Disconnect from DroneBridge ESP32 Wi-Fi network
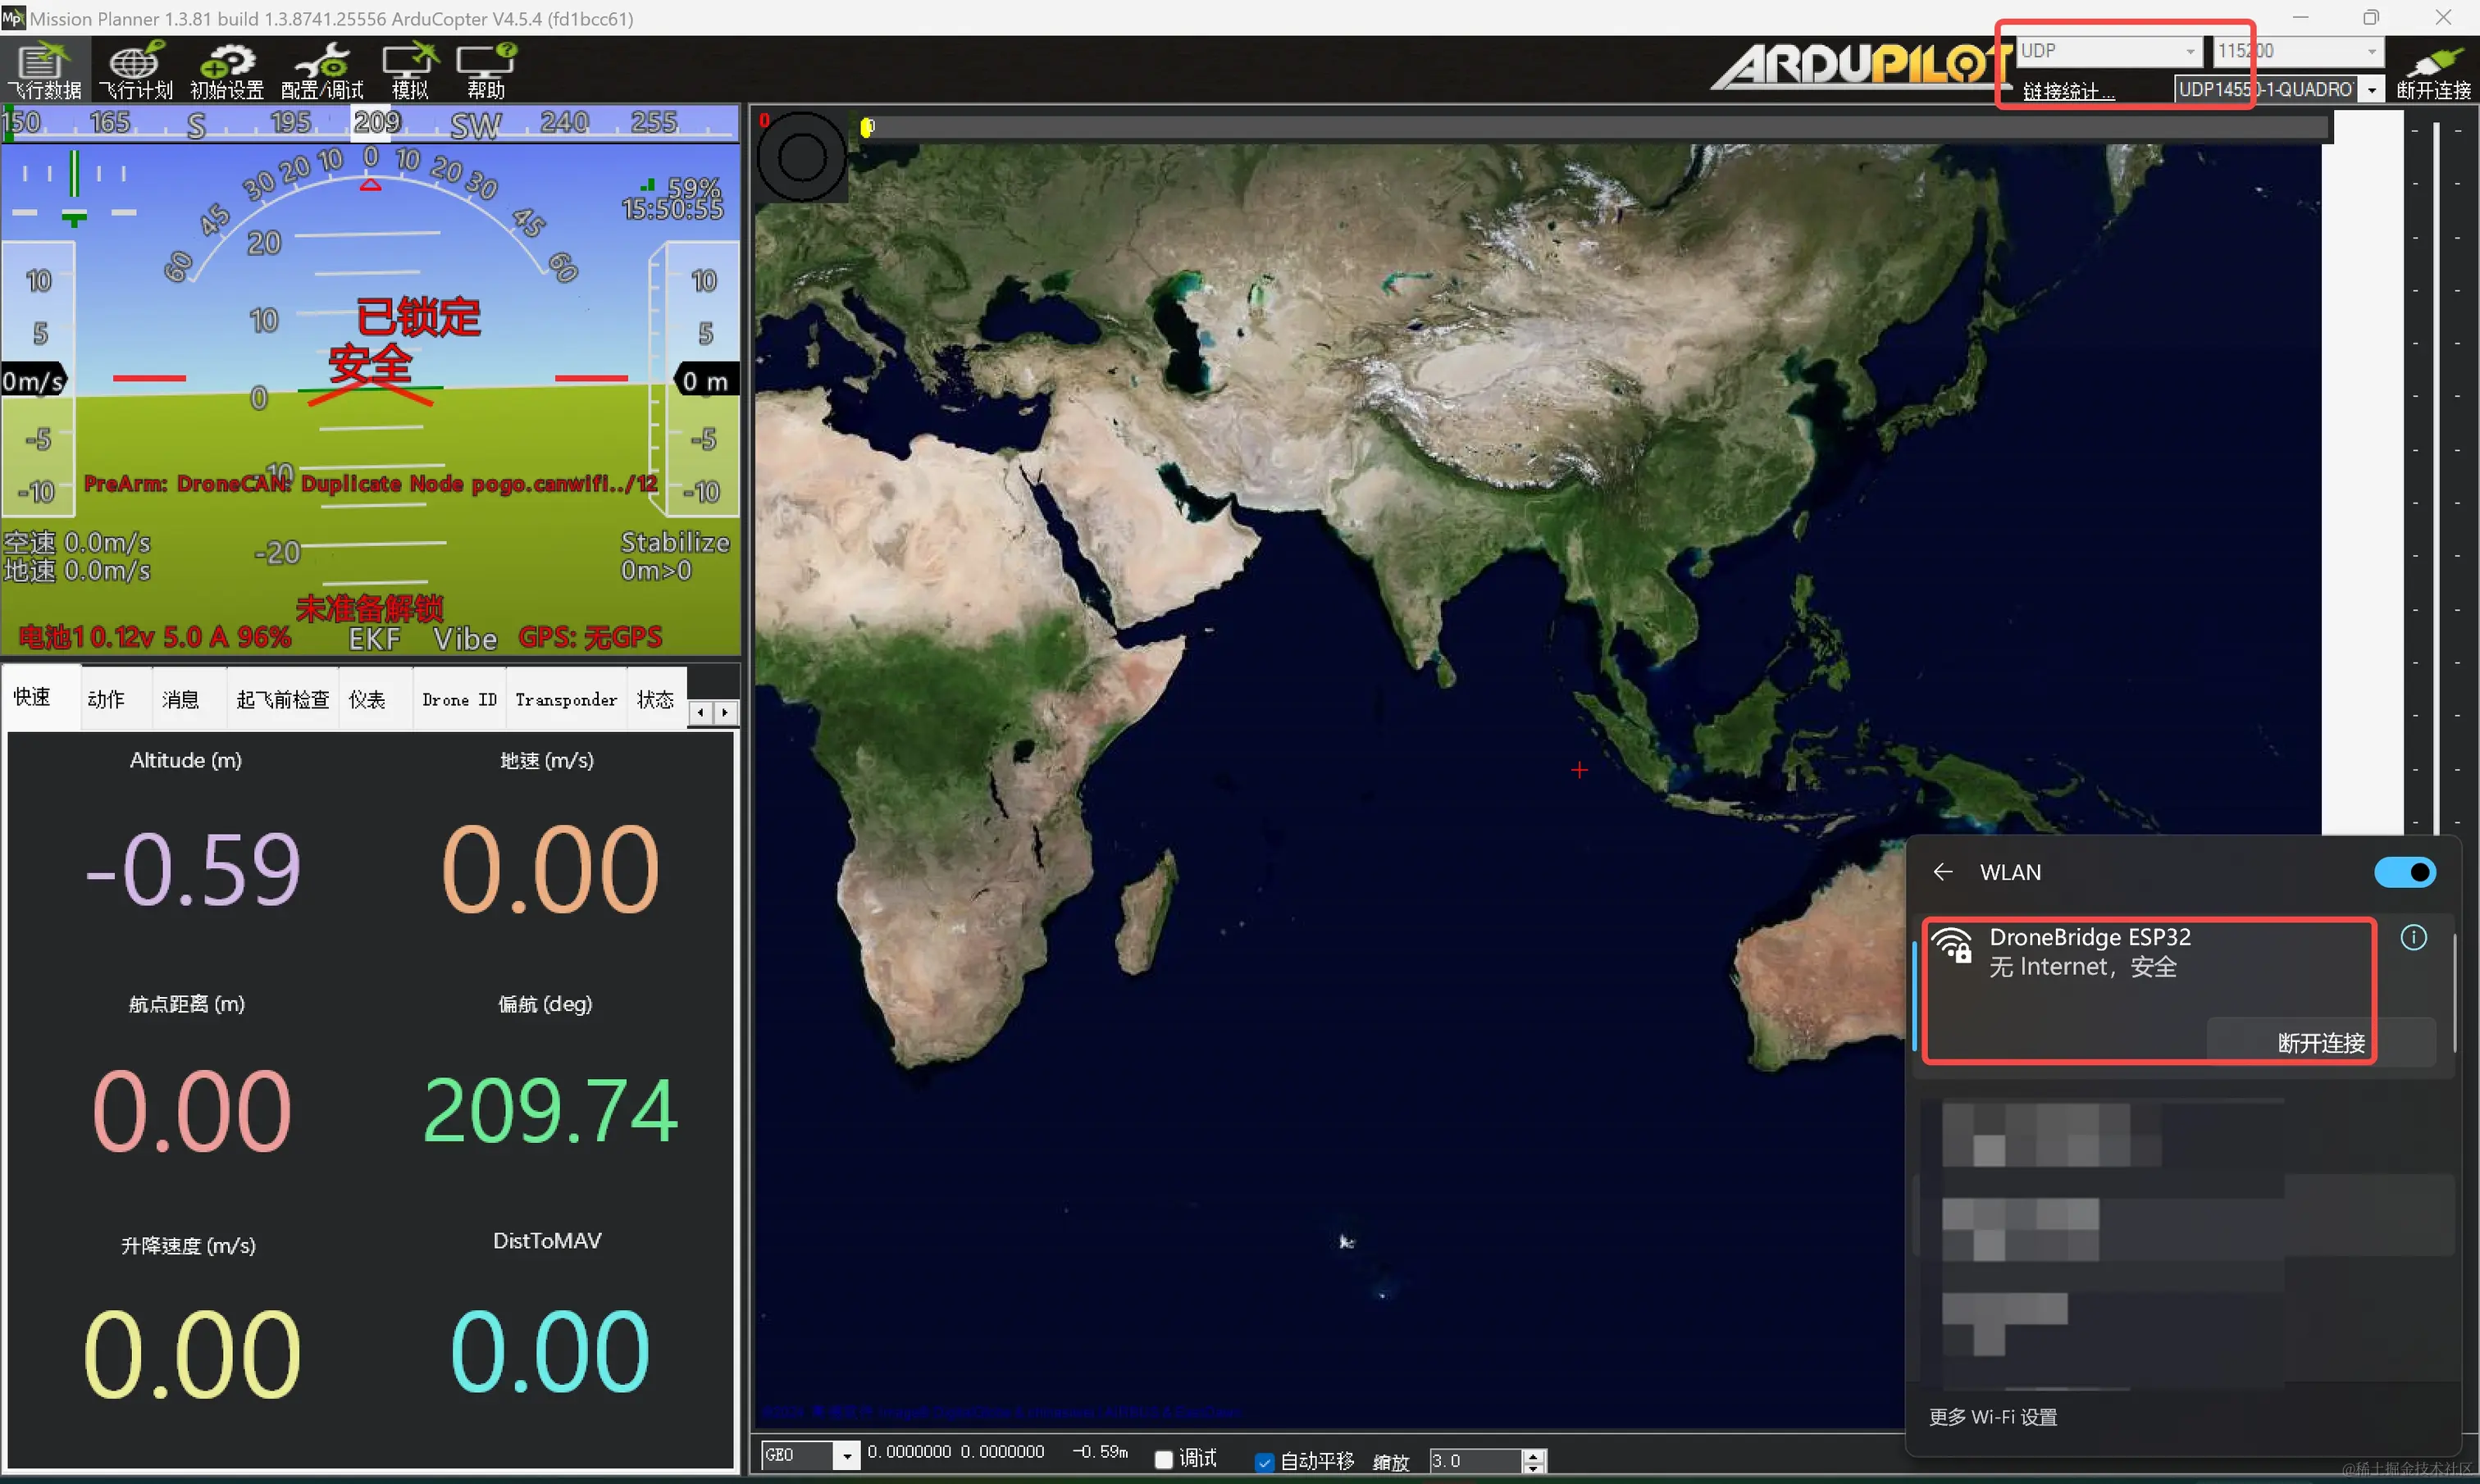This screenshot has height=1484, width=2480. point(2320,1042)
